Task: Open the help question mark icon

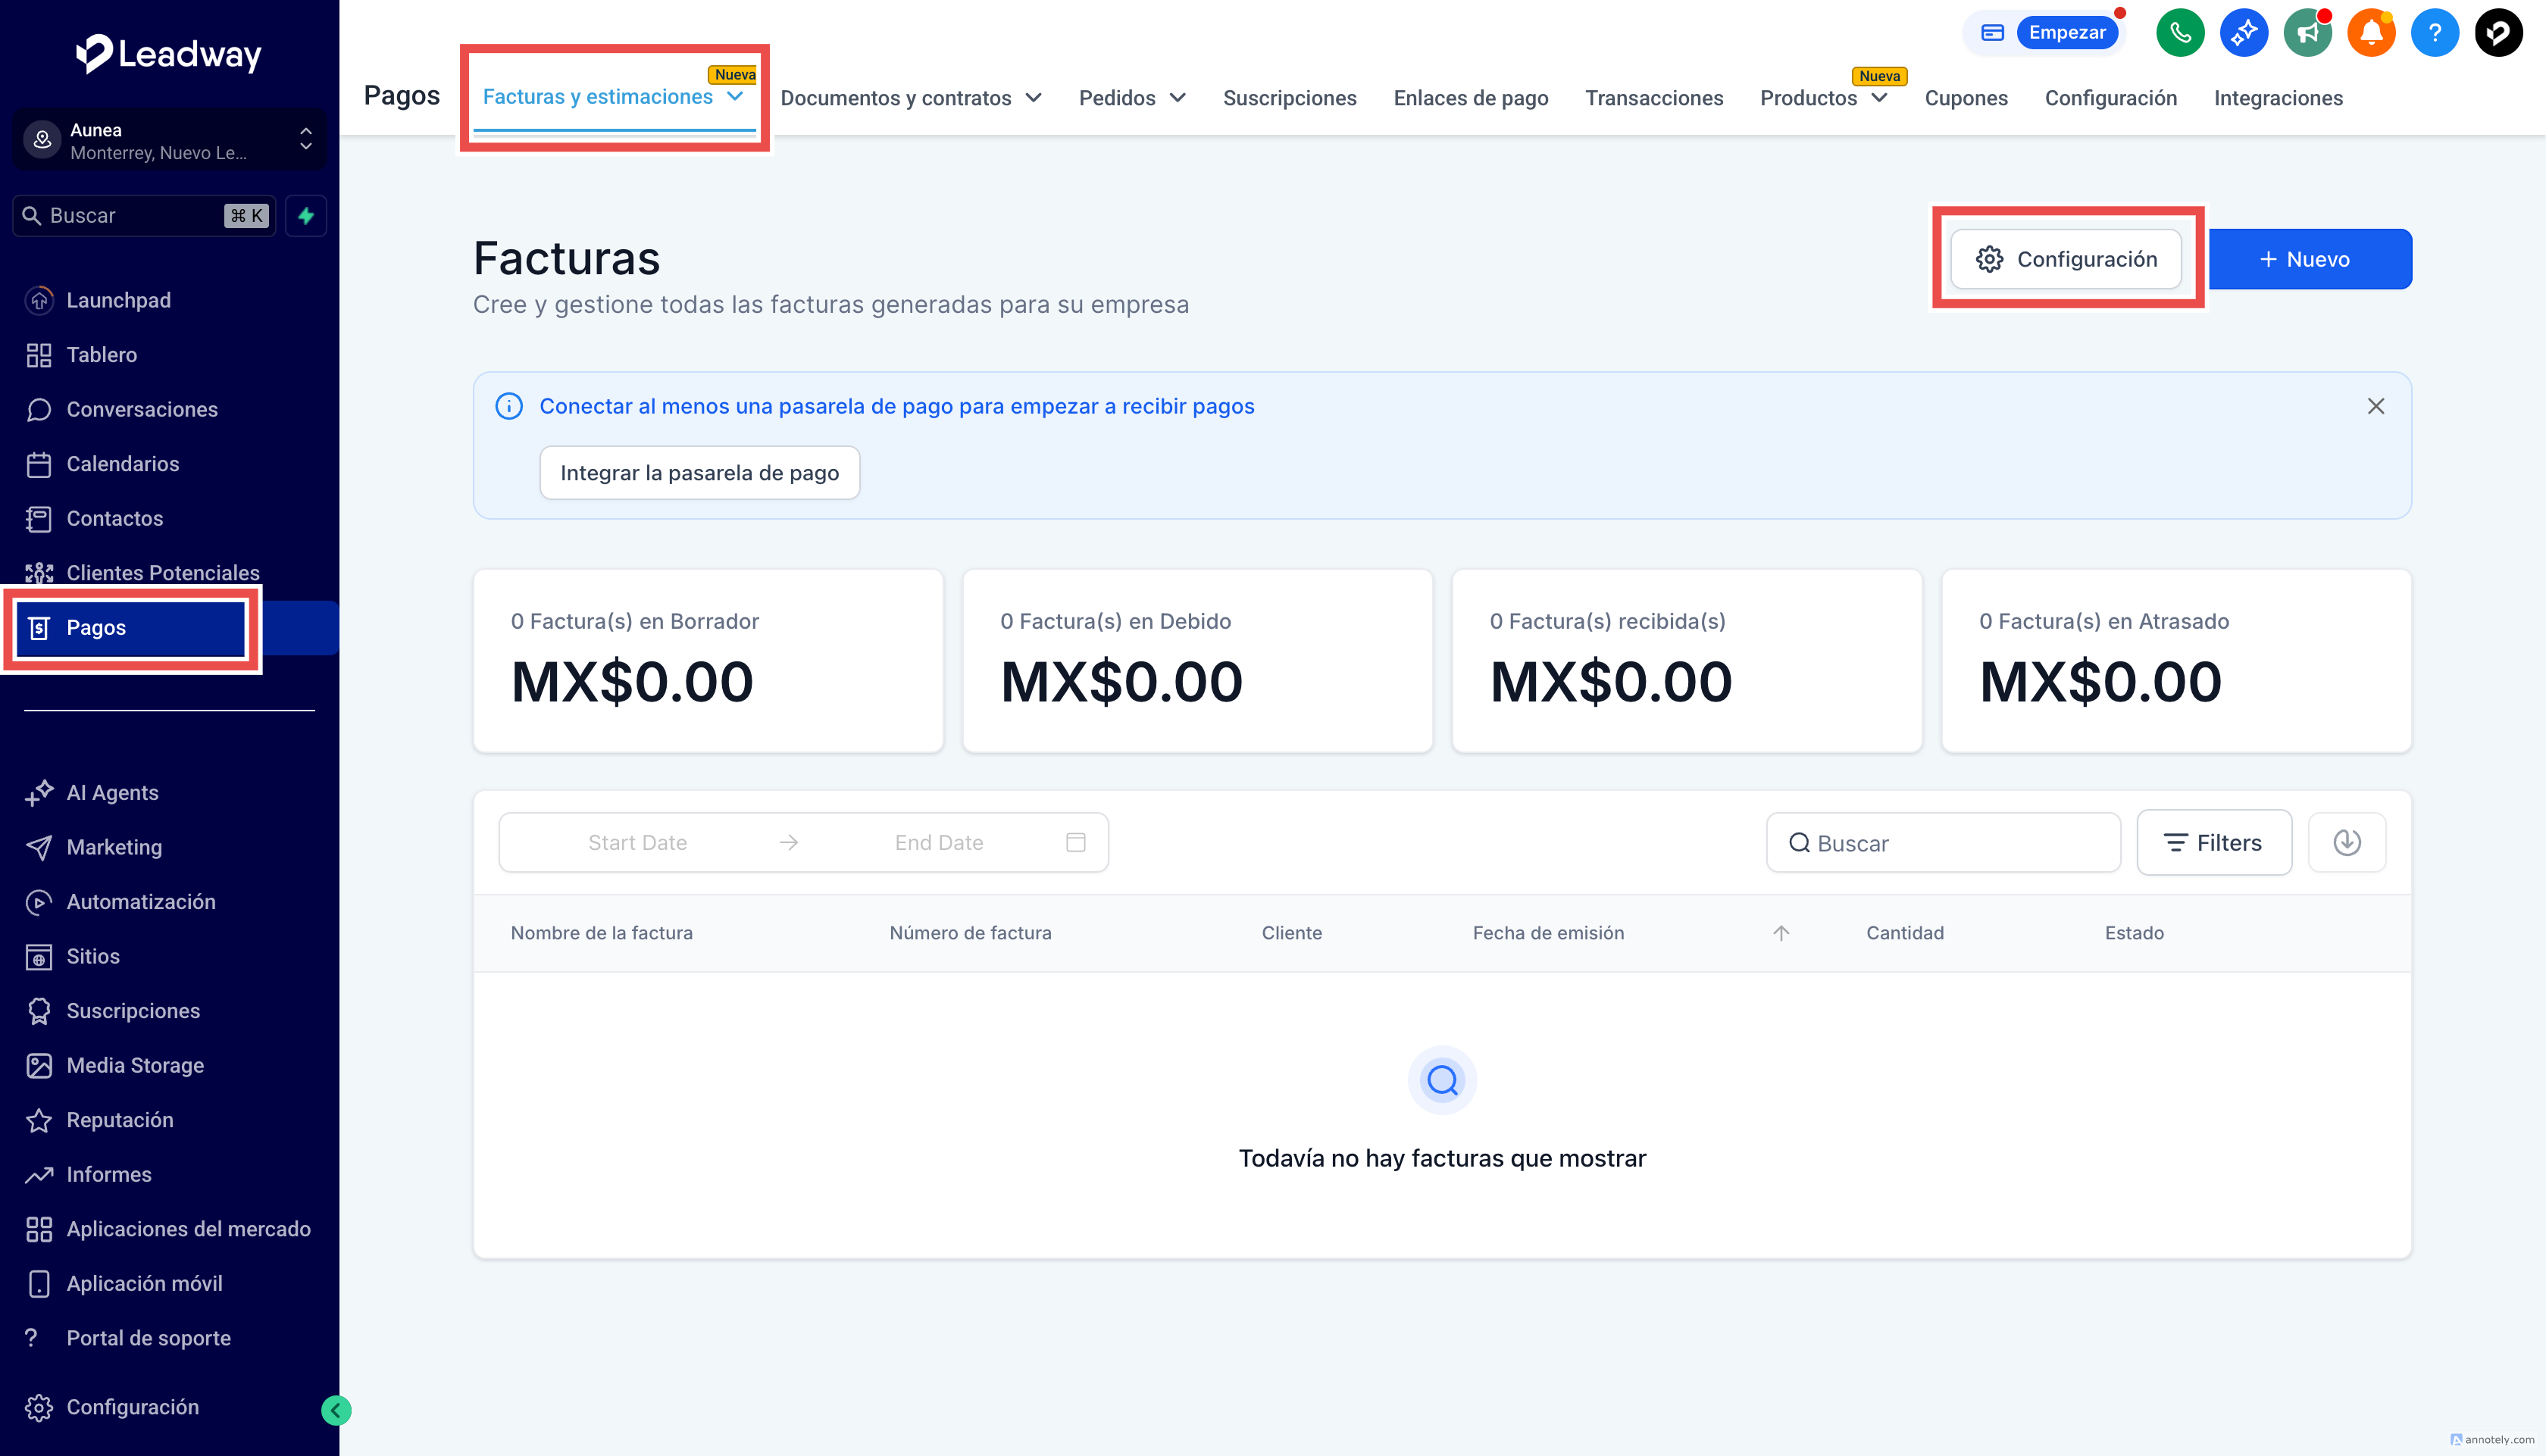Action: (2434, 33)
